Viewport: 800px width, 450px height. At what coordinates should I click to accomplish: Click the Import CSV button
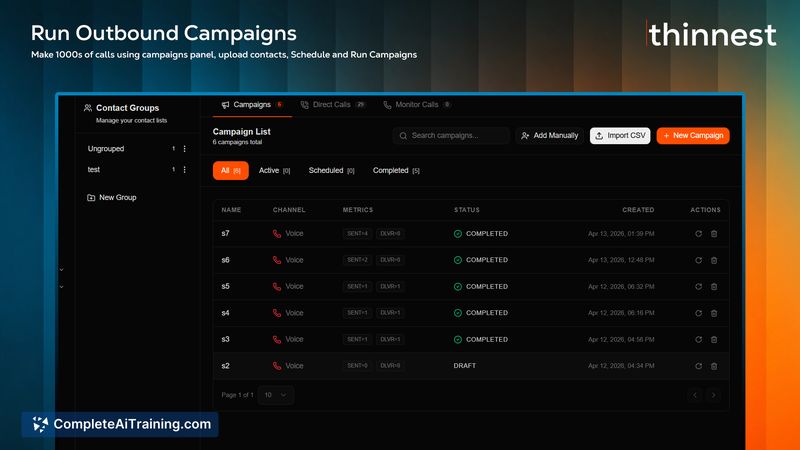(x=620, y=136)
